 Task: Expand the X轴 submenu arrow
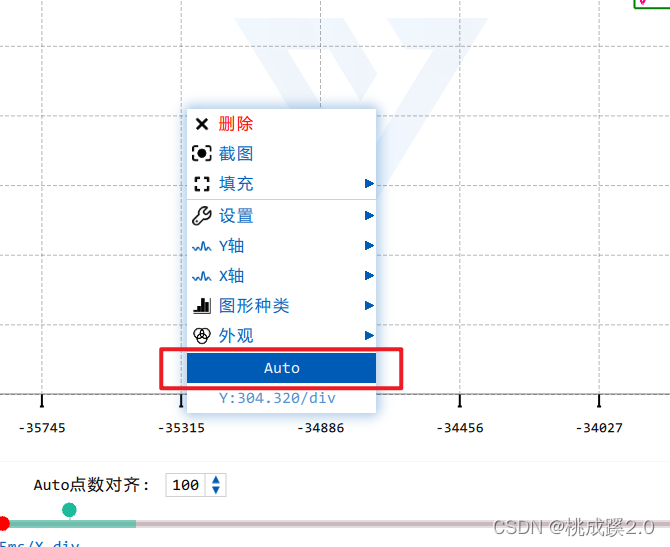click(369, 276)
